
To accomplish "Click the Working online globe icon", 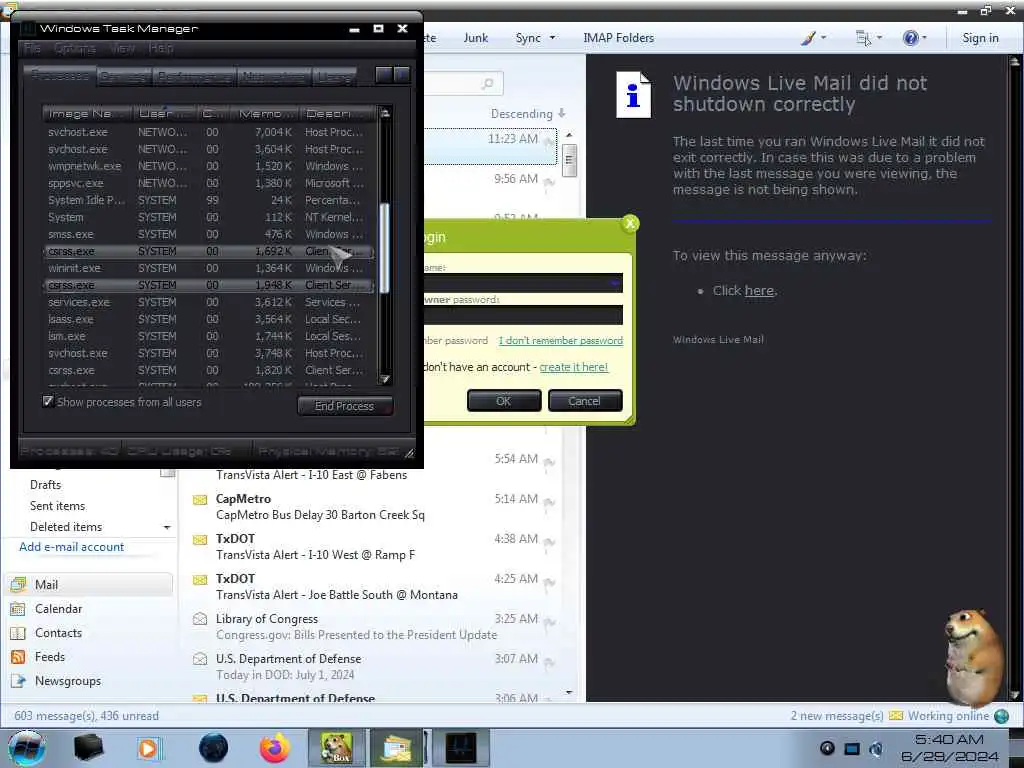I will click(x=1001, y=716).
